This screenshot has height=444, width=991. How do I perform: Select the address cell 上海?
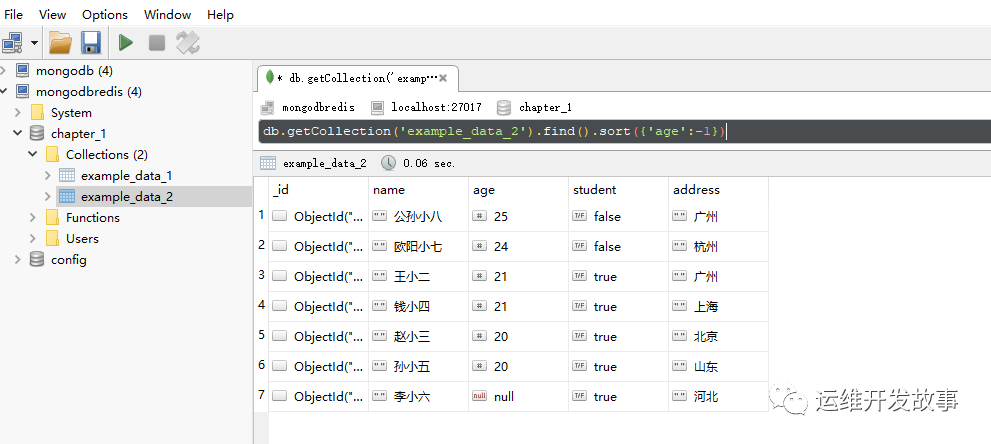(719, 306)
